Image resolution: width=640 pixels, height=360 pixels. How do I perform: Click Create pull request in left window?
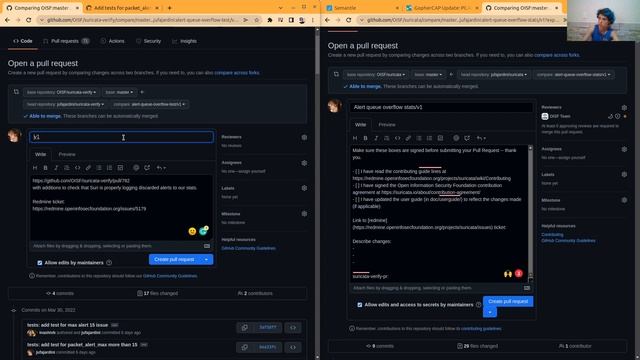point(175,260)
